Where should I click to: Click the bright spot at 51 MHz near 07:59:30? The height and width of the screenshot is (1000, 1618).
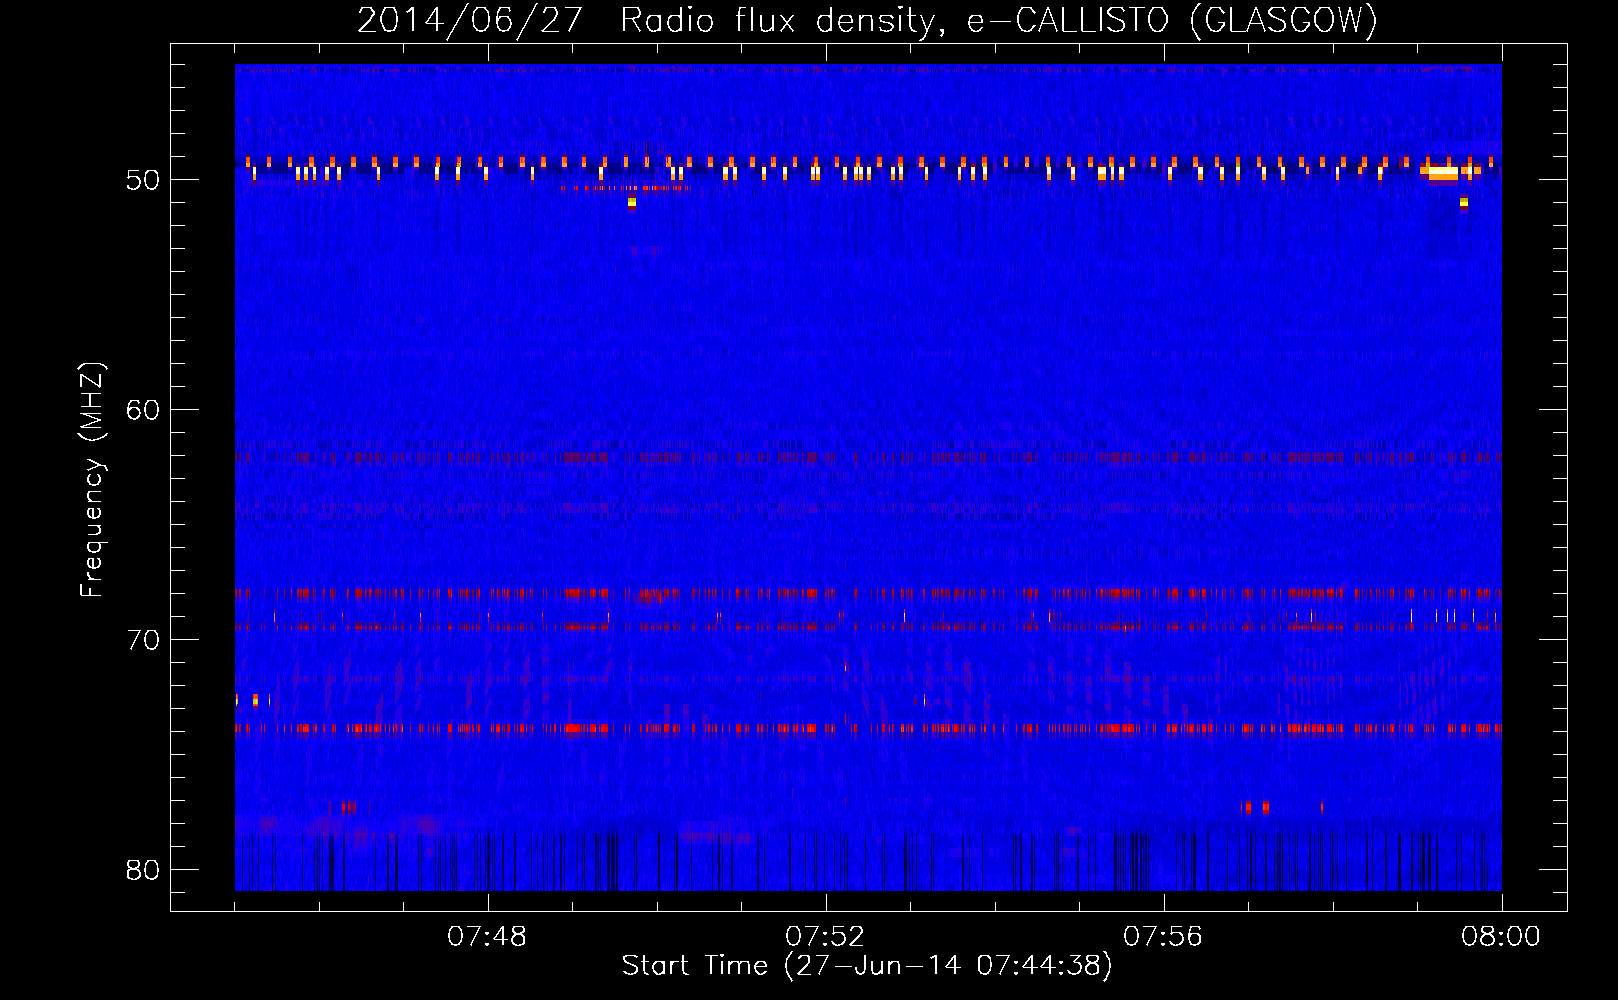(x=1464, y=203)
